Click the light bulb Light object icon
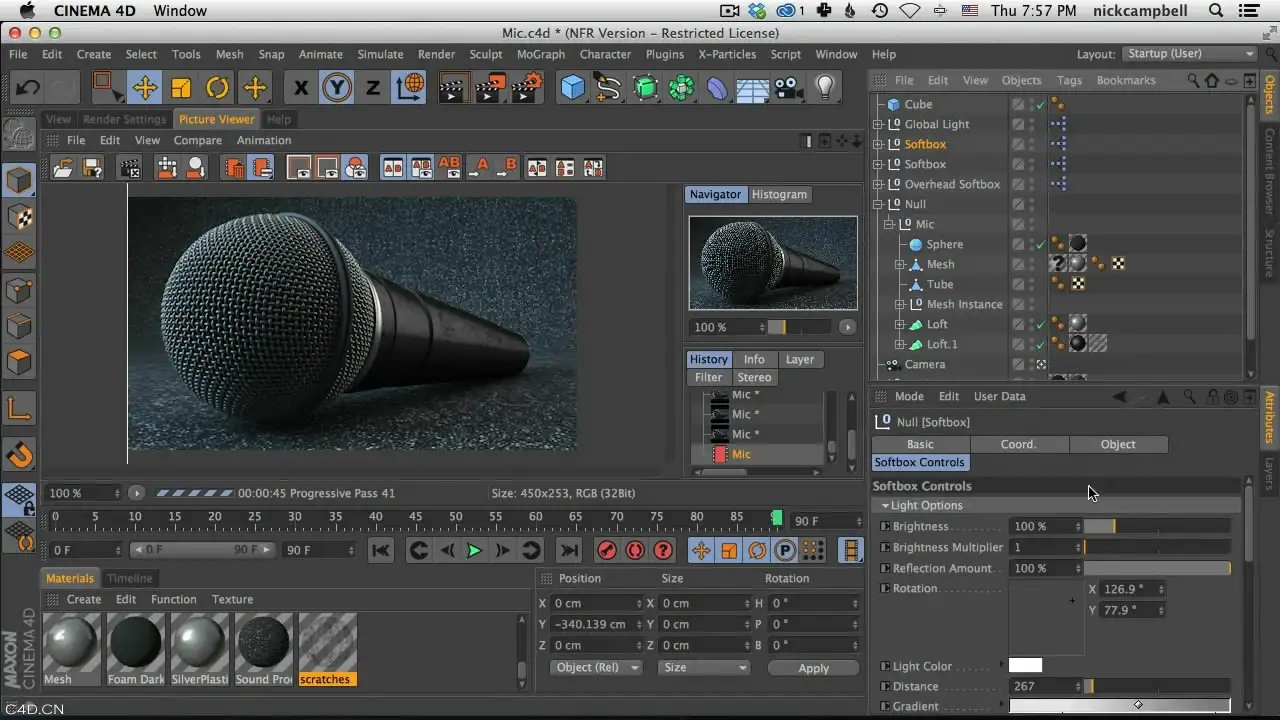 click(x=824, y=88)
